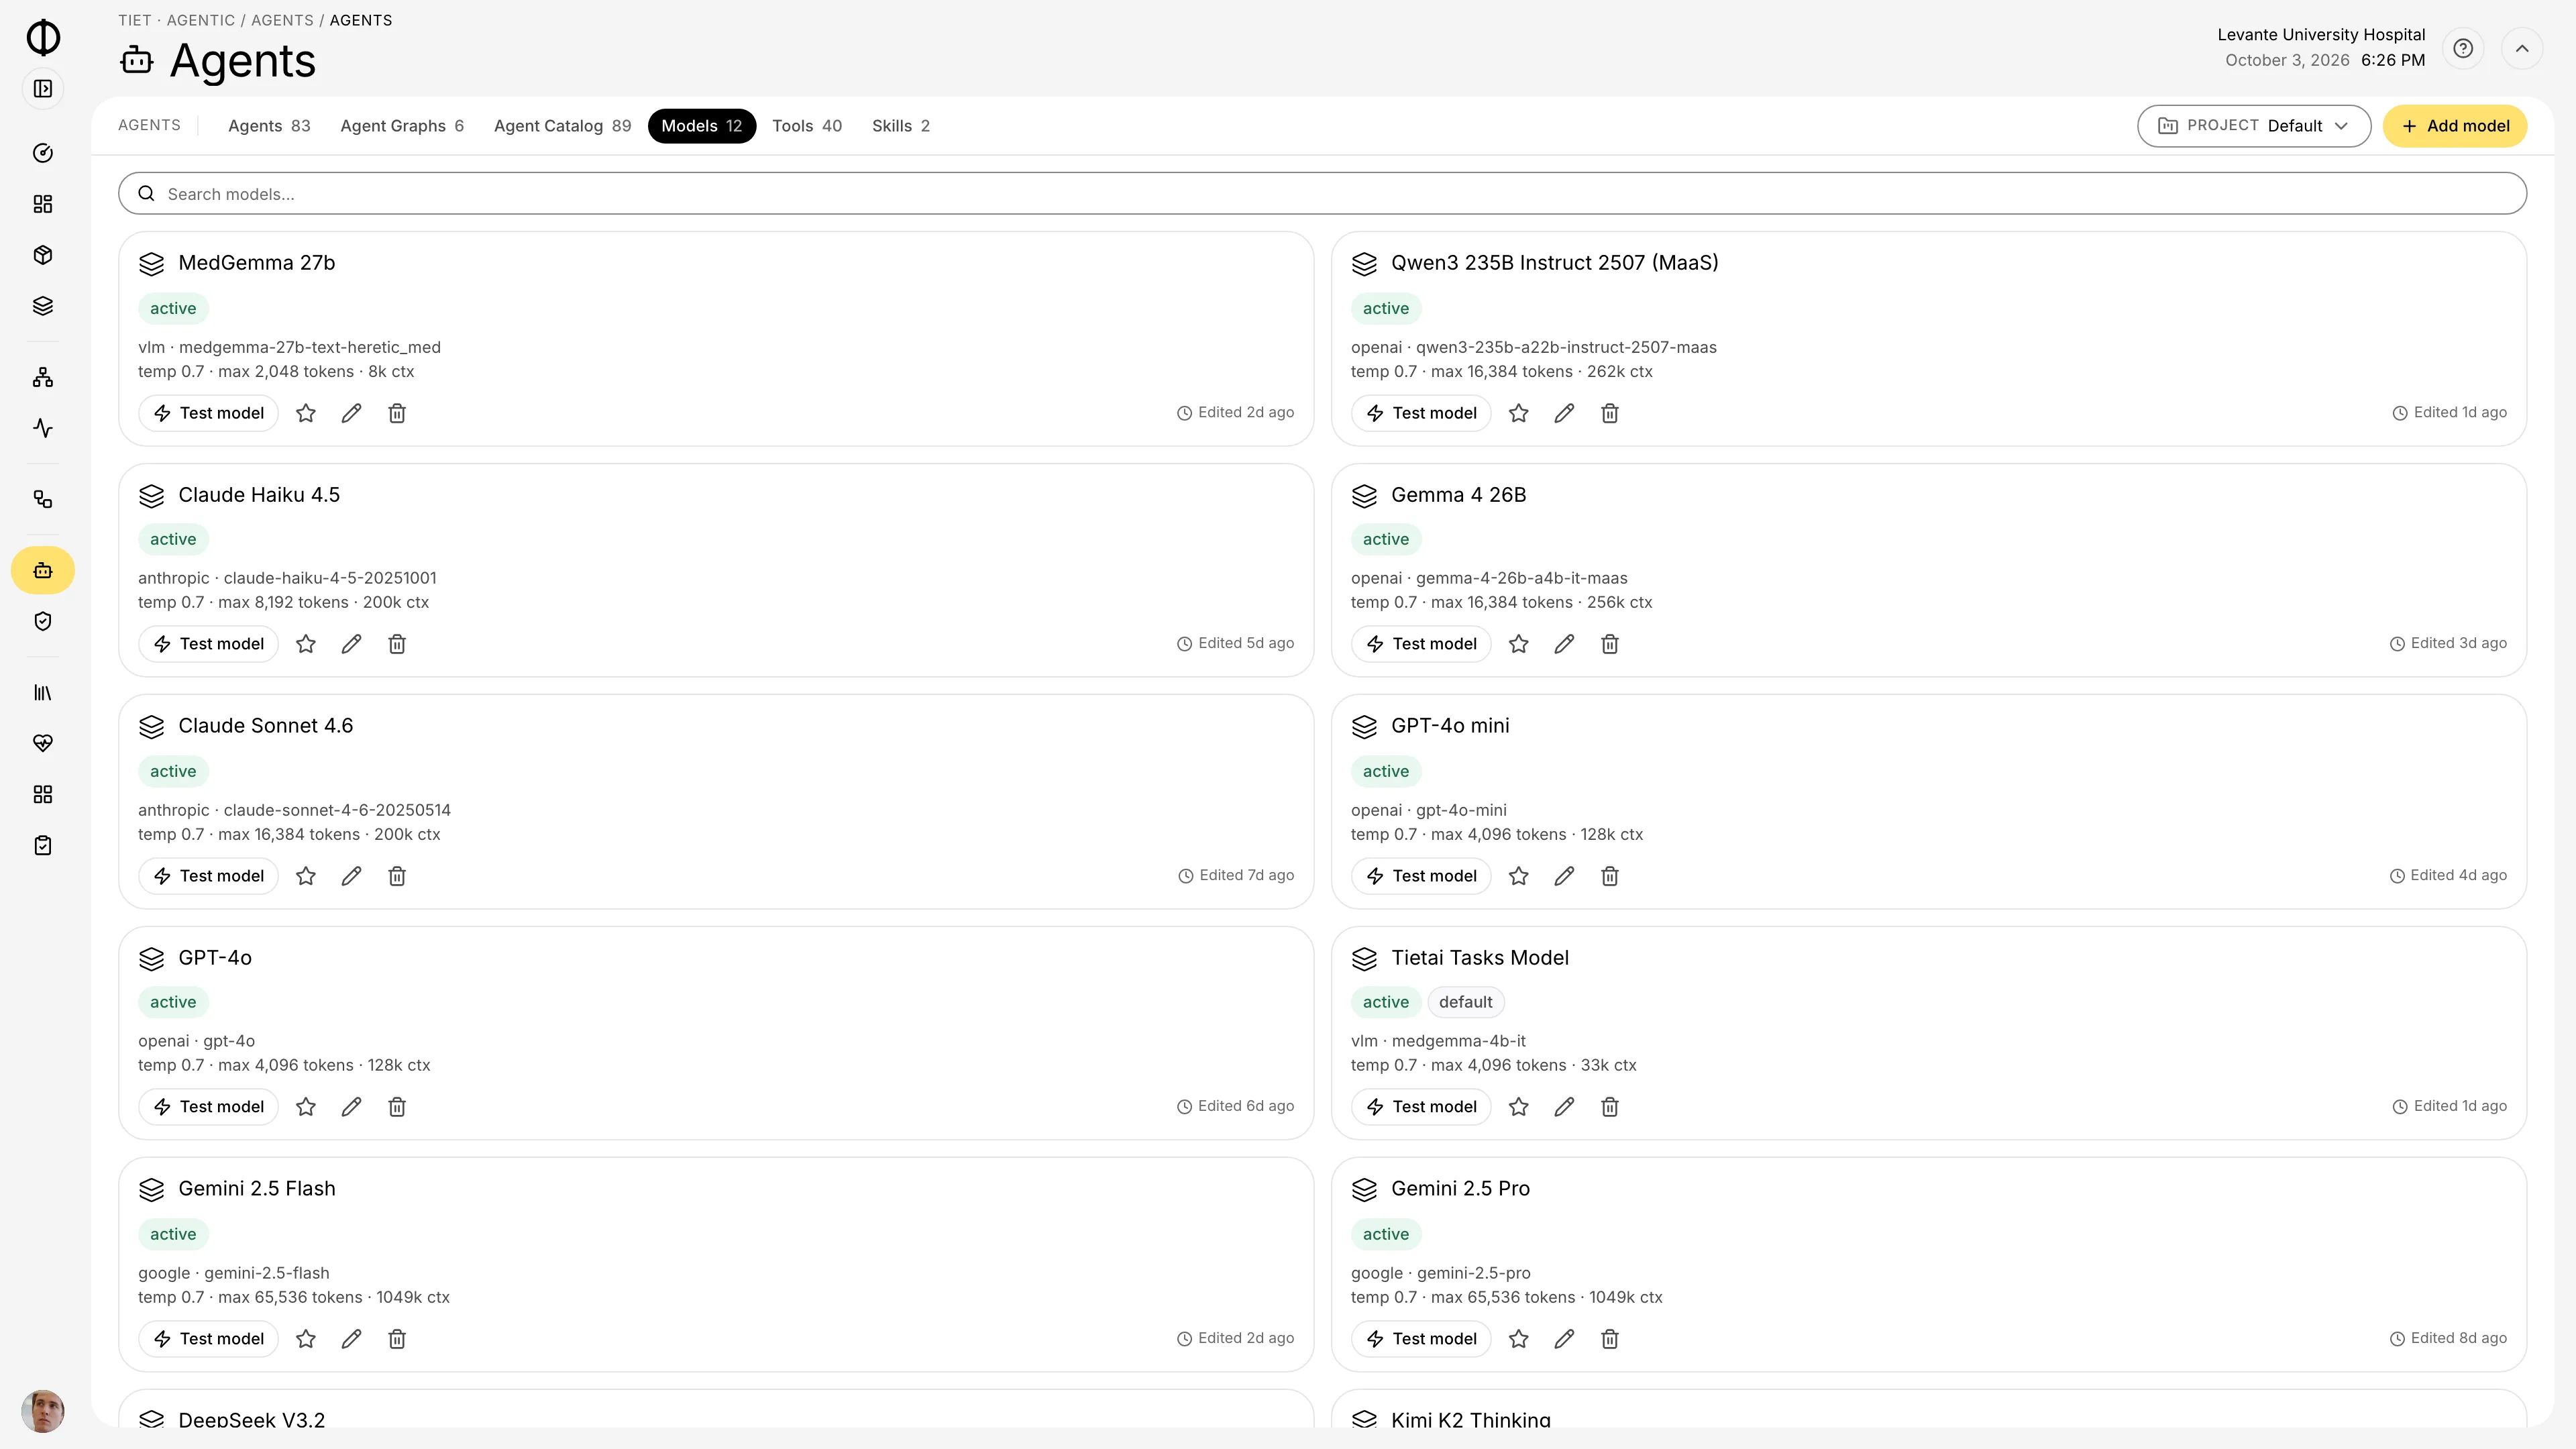This screenshot has width=2576, height=1449.
Task: Select the Tools 40 tab
Action: pyautogui.click(x=807, y=126)
